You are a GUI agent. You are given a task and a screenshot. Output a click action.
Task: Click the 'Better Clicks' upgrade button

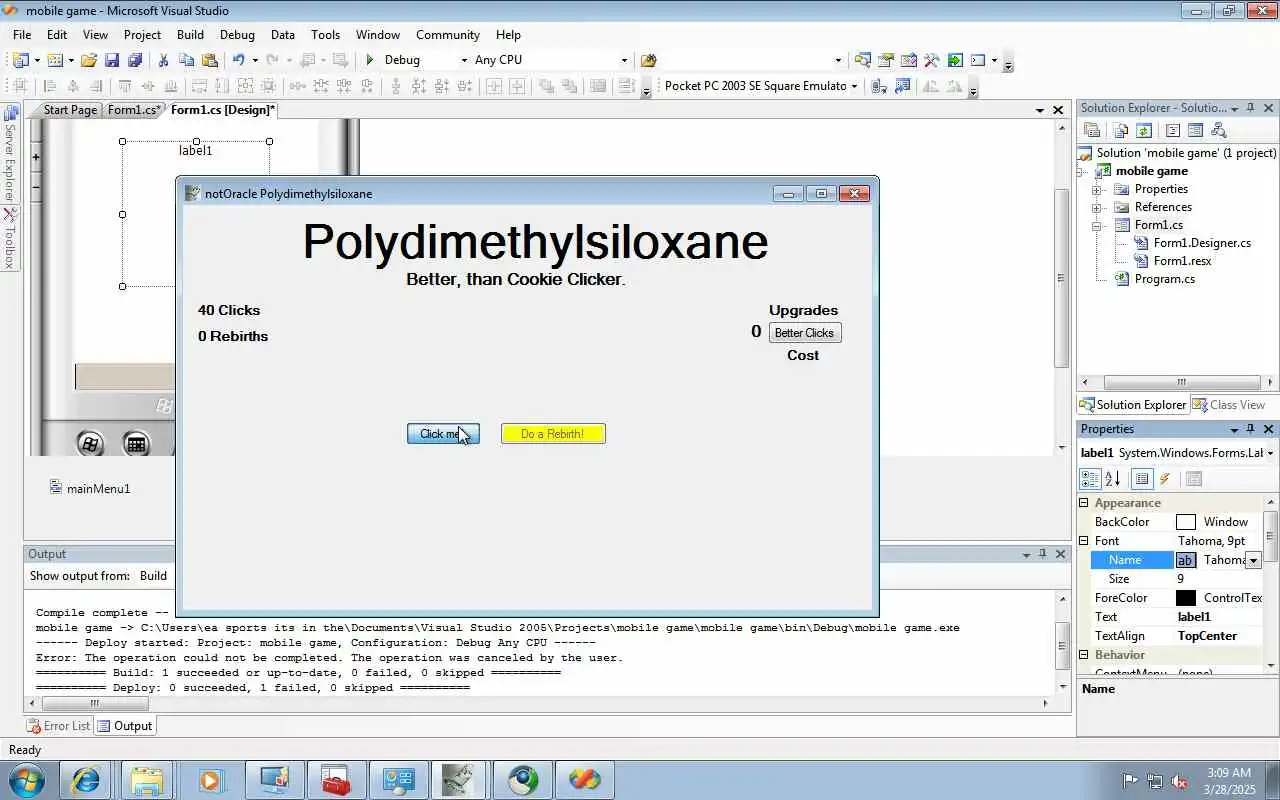coord(805,333)
